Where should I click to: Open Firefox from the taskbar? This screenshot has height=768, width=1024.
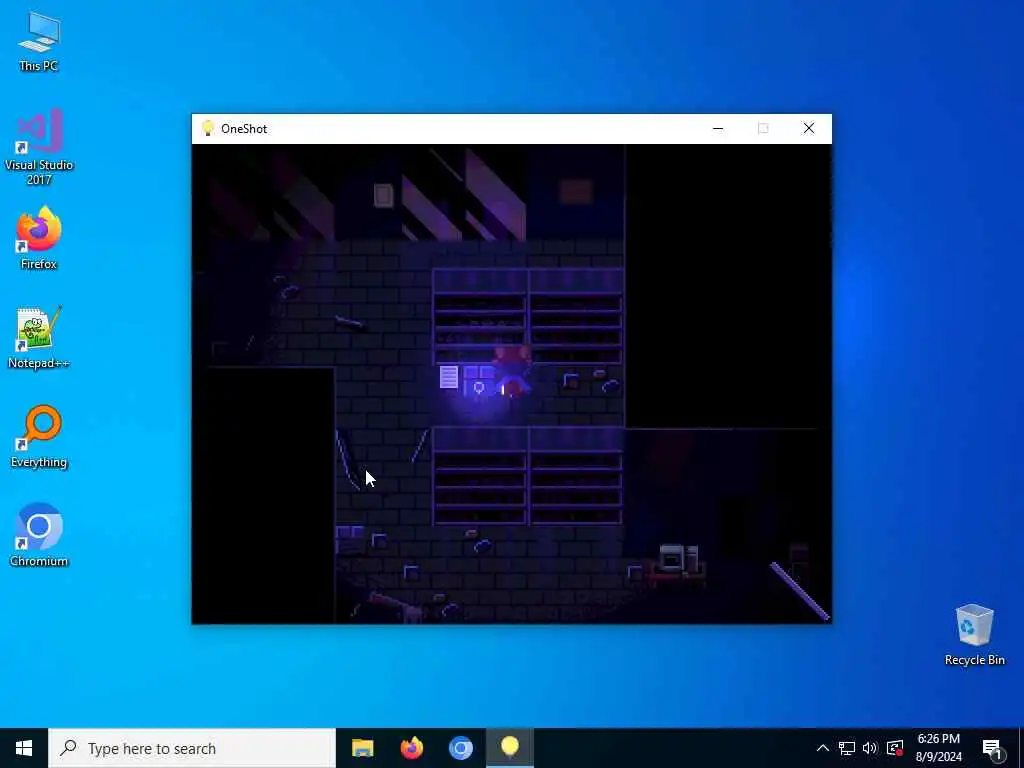tap(411, 748)
